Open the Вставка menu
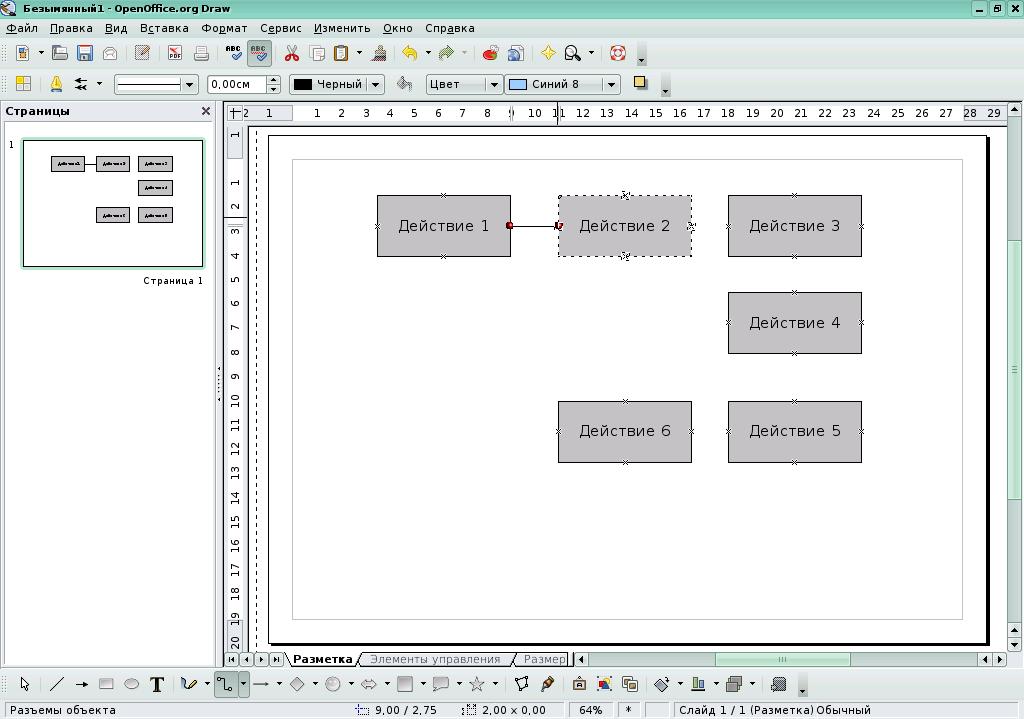Viewport: 1024px width, 719px height. point(164,28)
